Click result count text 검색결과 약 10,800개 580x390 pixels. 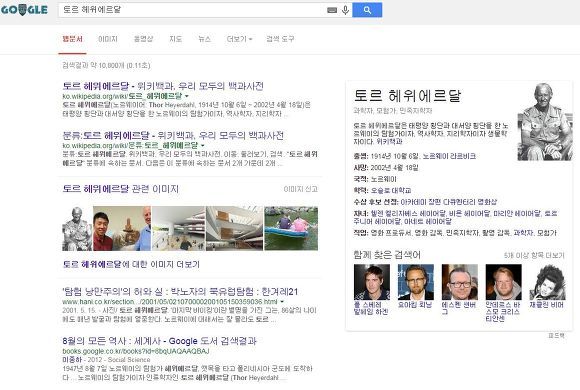(x=106, y=65)
